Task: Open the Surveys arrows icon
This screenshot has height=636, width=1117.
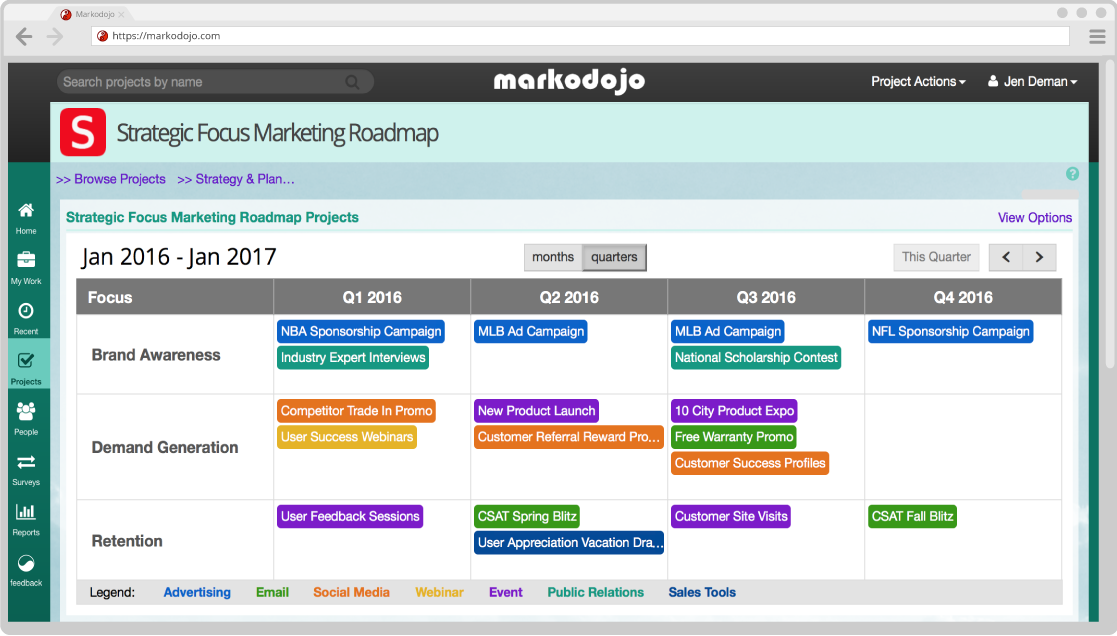Action: (x=26, y=462)
